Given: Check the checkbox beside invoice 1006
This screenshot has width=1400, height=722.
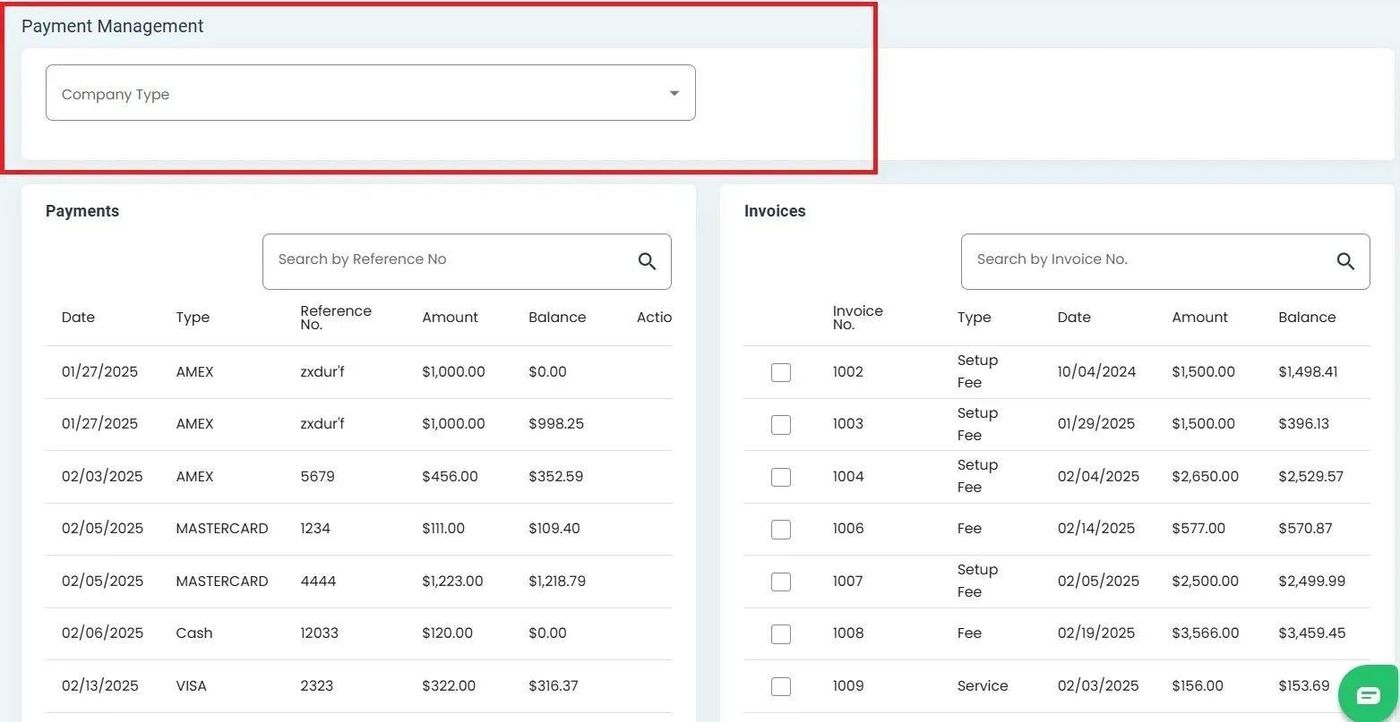Looking at the screenshot, I should point(781,528).
